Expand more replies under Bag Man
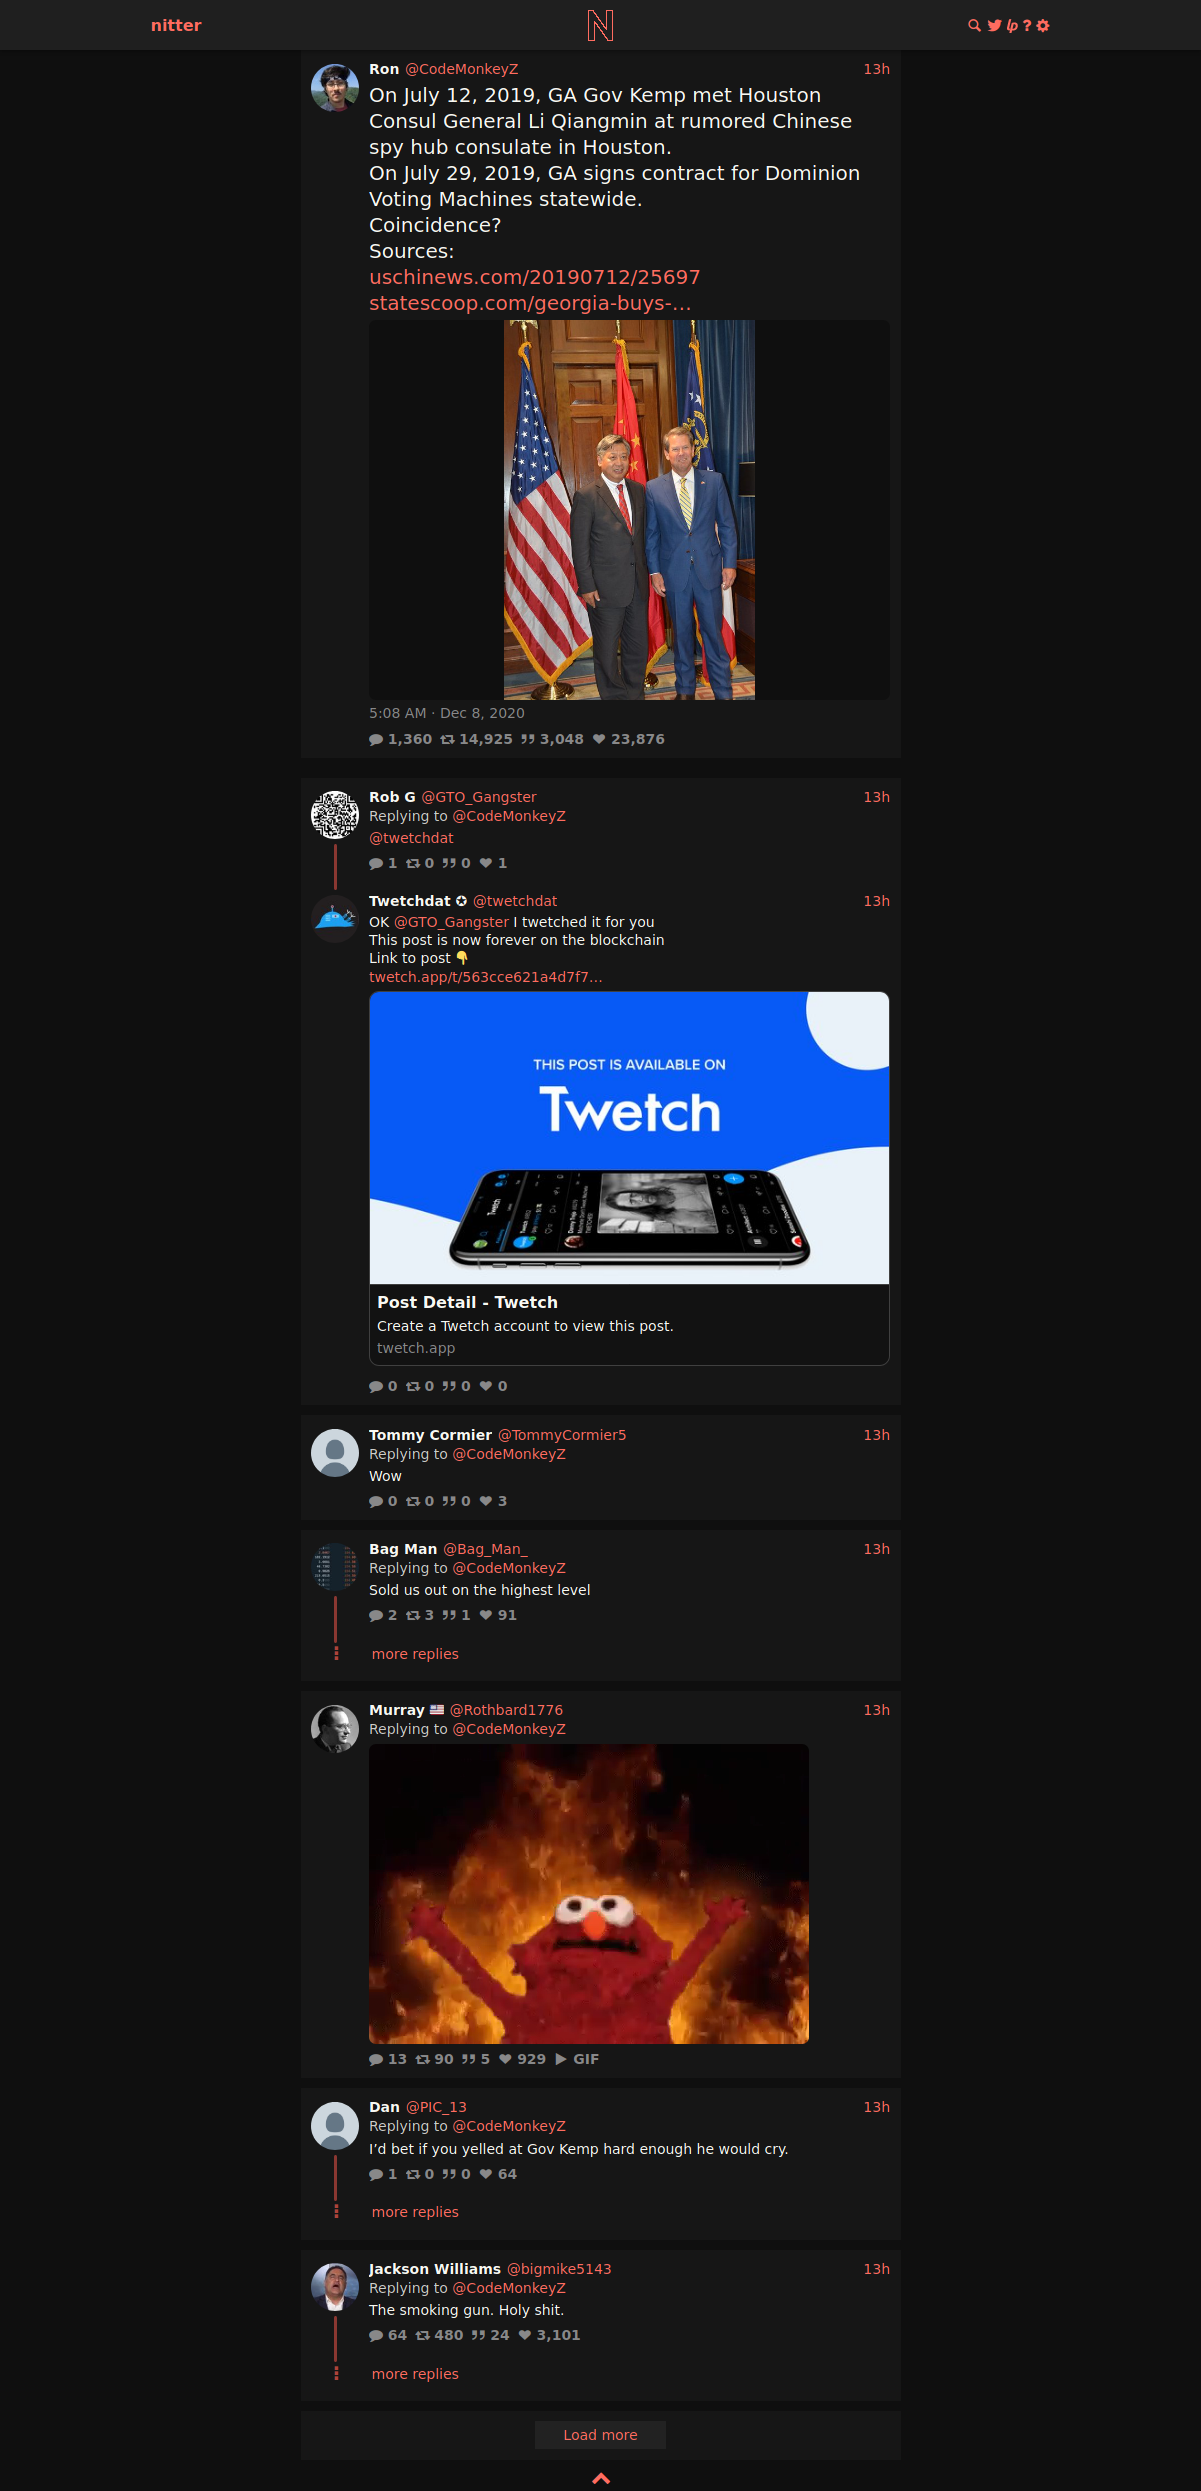1201x2491 pixels. (x=415, y=1654)
